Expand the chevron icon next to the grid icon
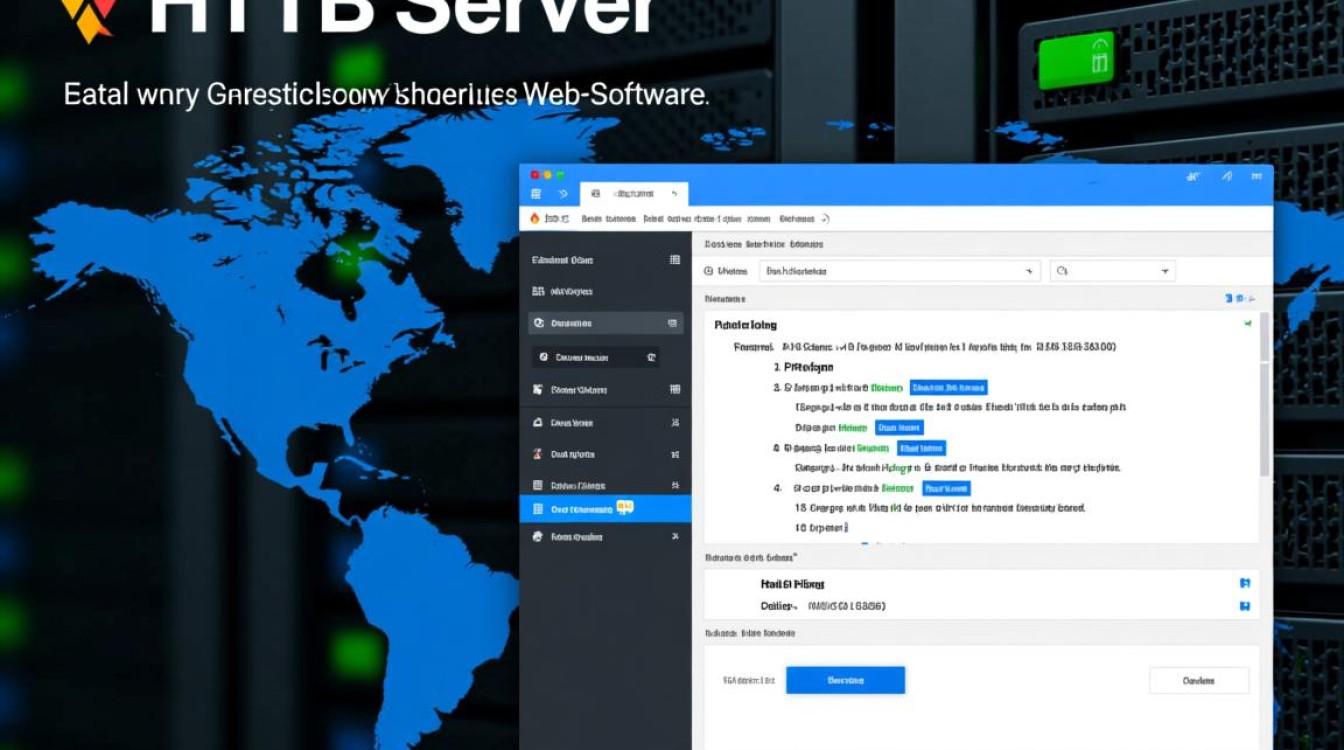The height and width of the screenshot is (750, 1344). coord(562,194)
